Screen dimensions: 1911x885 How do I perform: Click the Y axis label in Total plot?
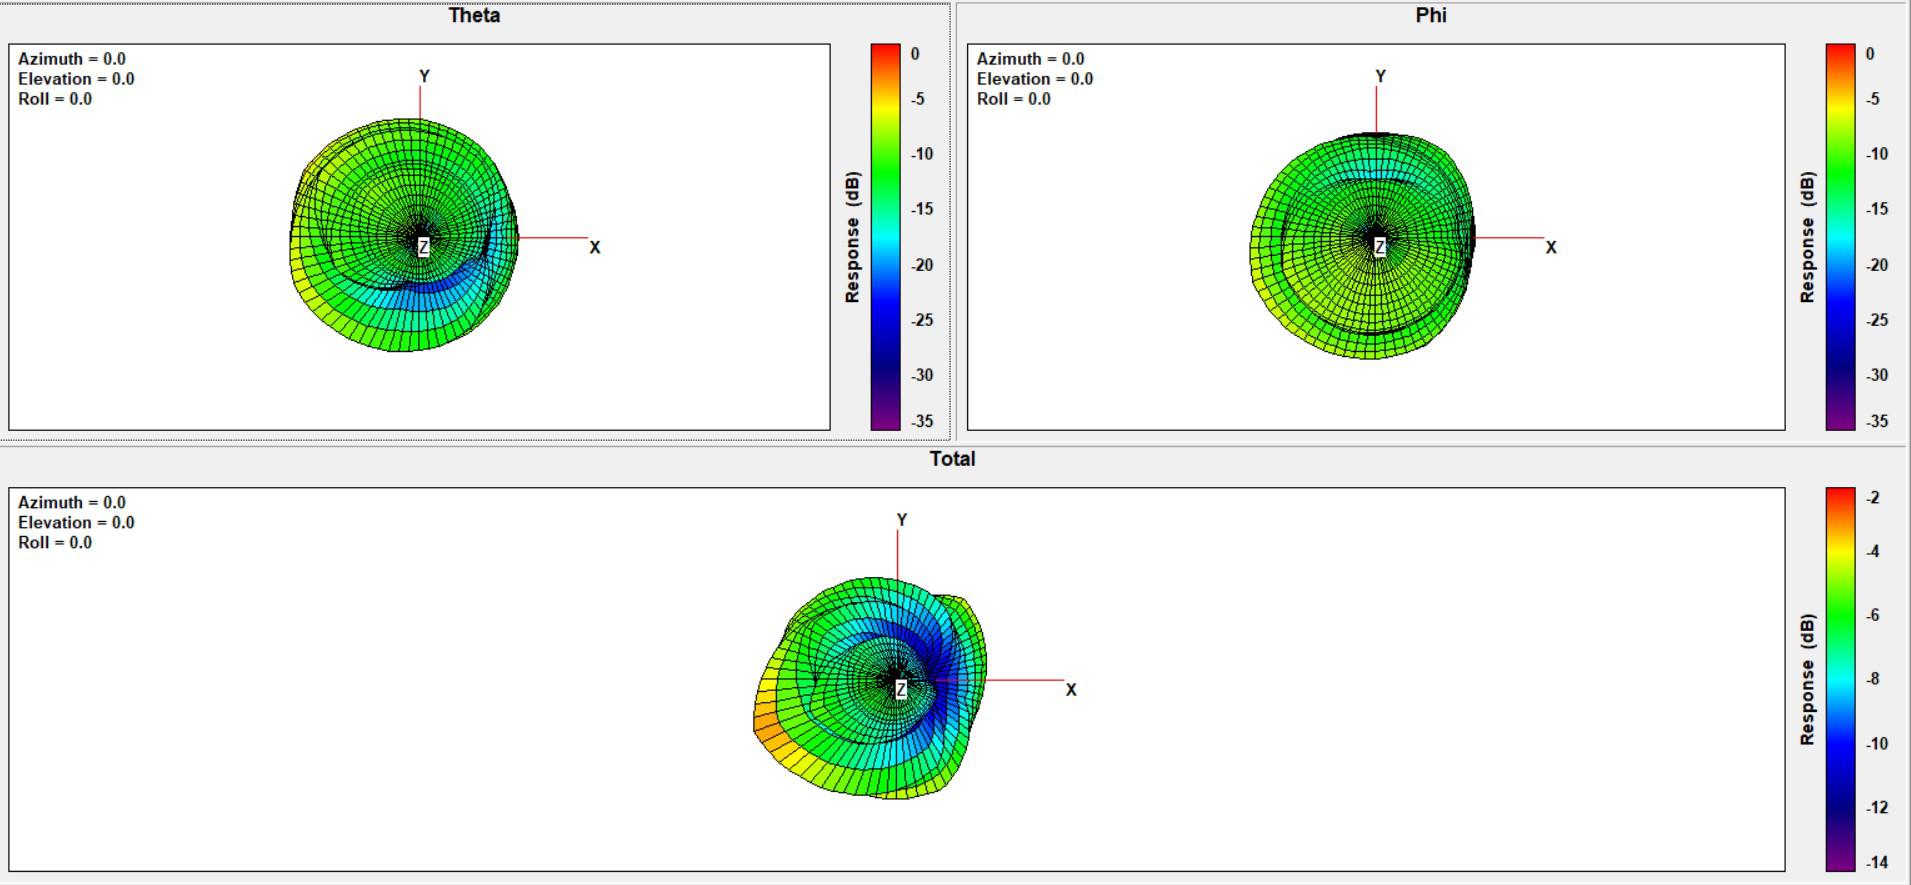tap(902, 520)
